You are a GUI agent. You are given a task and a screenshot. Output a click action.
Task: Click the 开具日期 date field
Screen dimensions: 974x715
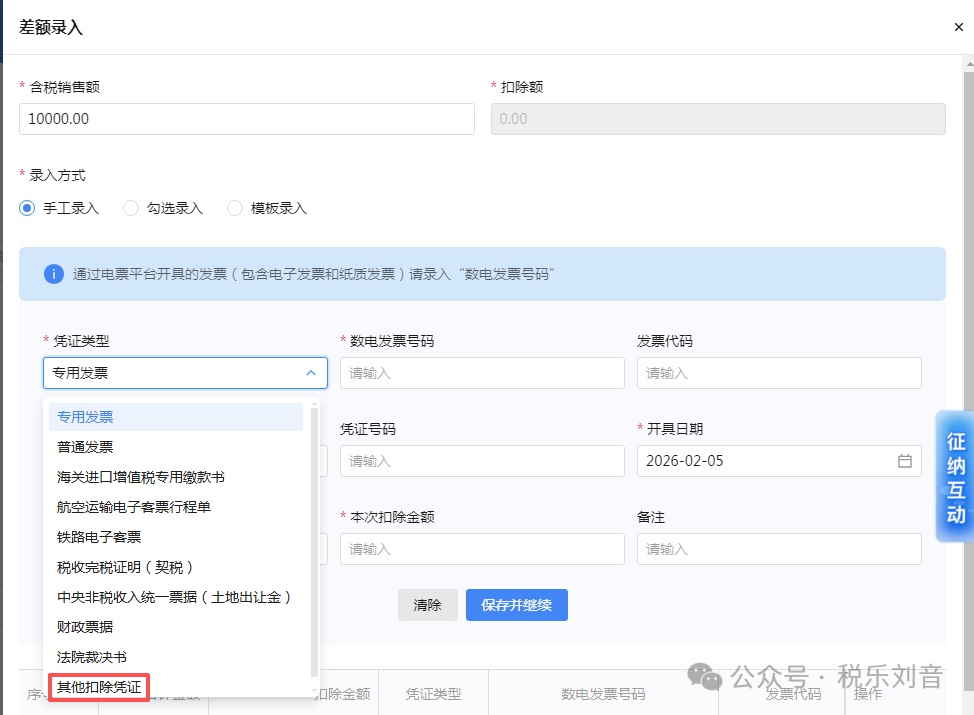click(779, 461)
